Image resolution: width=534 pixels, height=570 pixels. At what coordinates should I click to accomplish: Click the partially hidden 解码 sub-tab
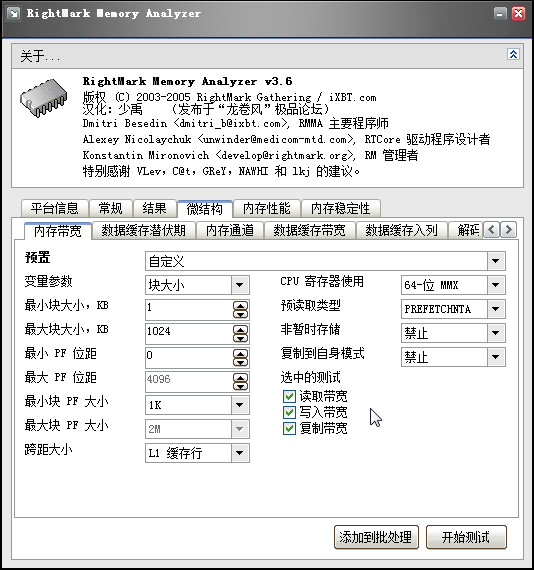467,230
